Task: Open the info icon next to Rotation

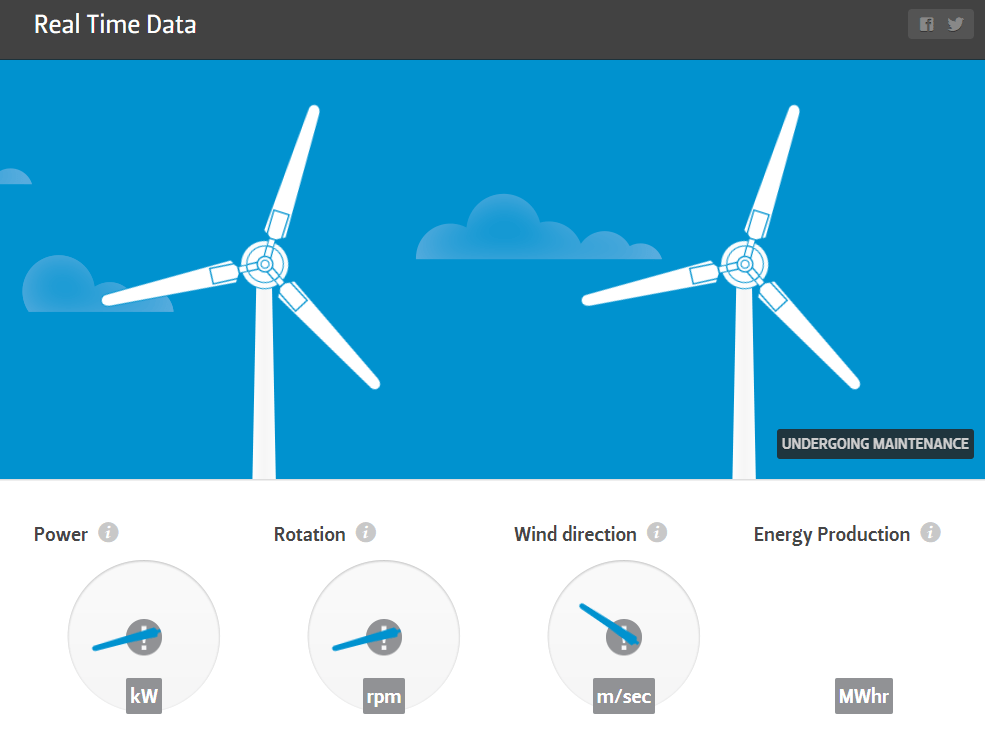Action: point(366,532)
